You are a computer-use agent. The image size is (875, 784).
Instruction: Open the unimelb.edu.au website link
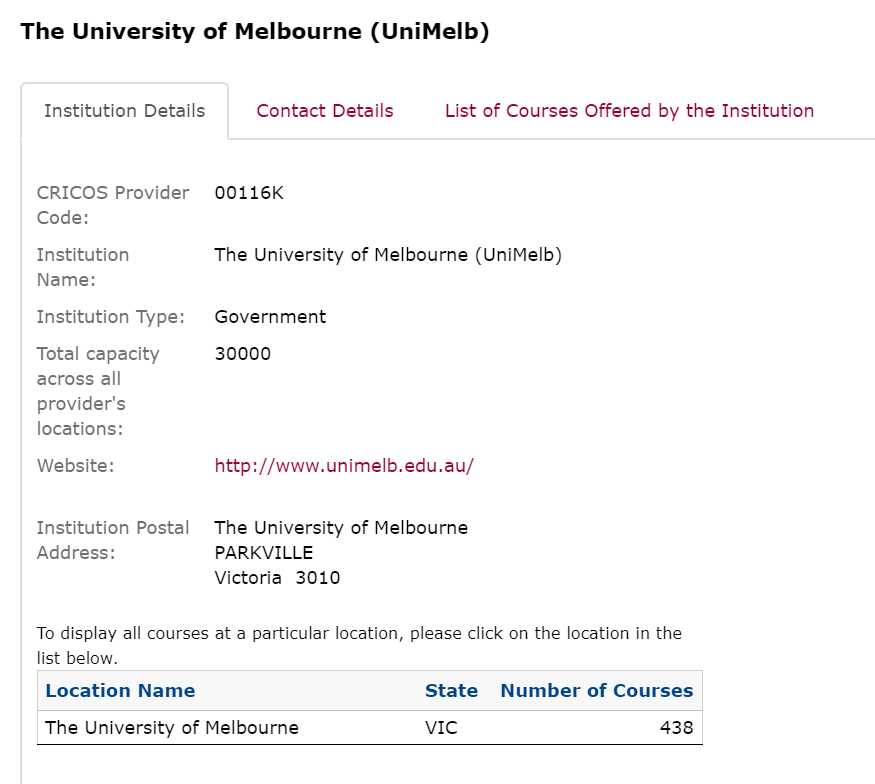(x=344, y=465)
